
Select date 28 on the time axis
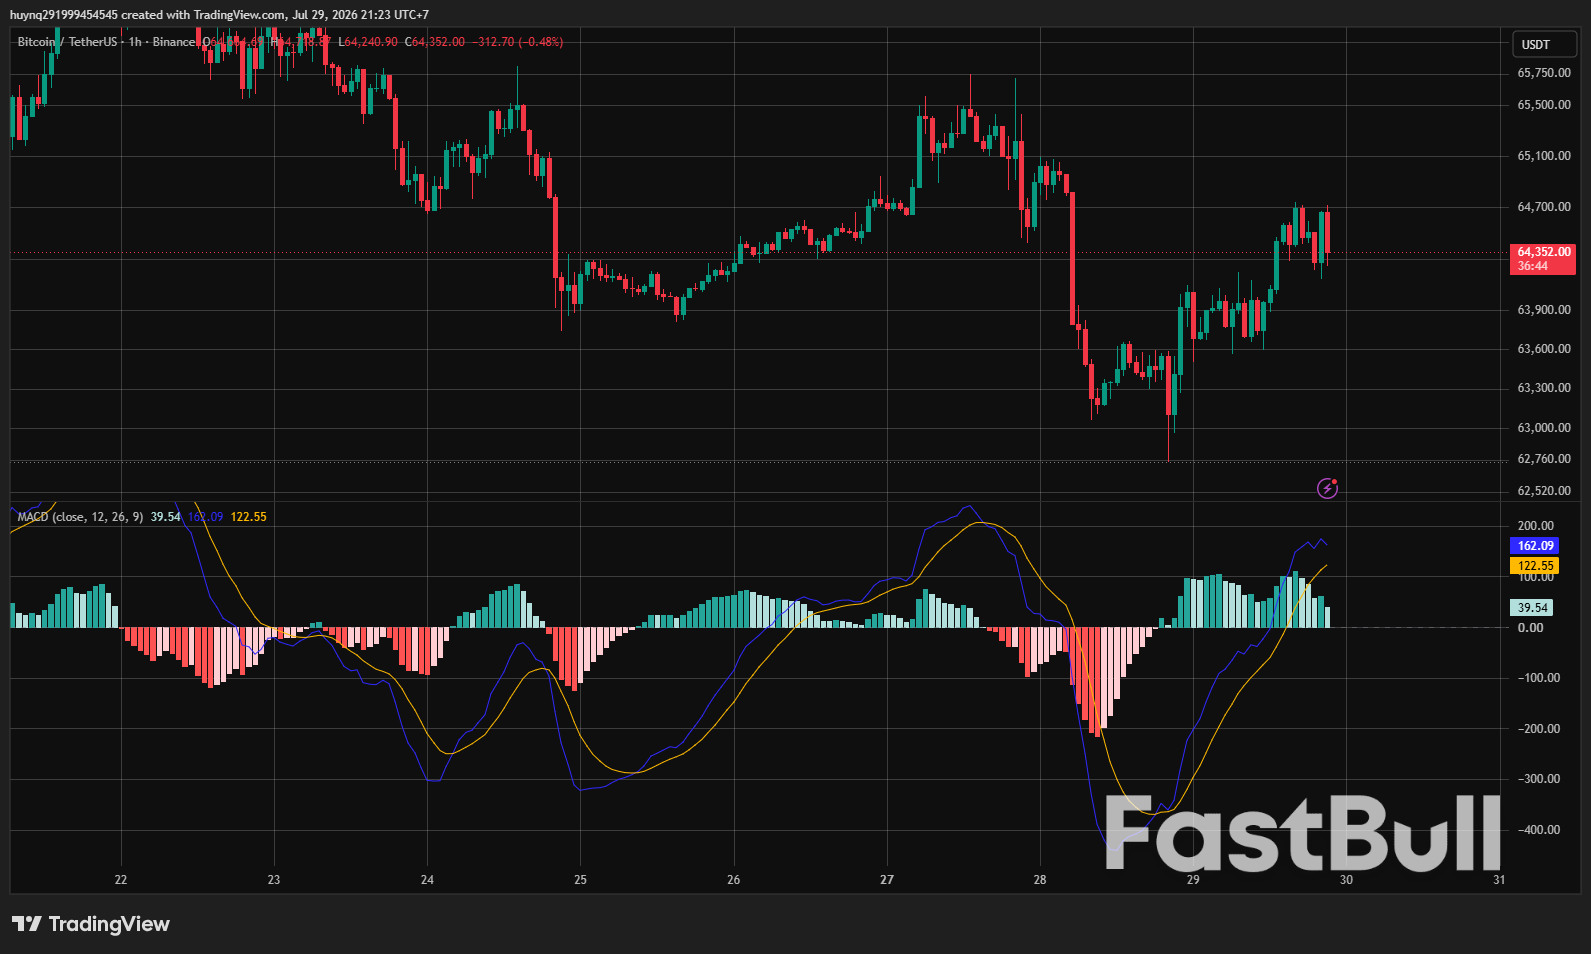pyautogui.click(x=1040, y=880)
